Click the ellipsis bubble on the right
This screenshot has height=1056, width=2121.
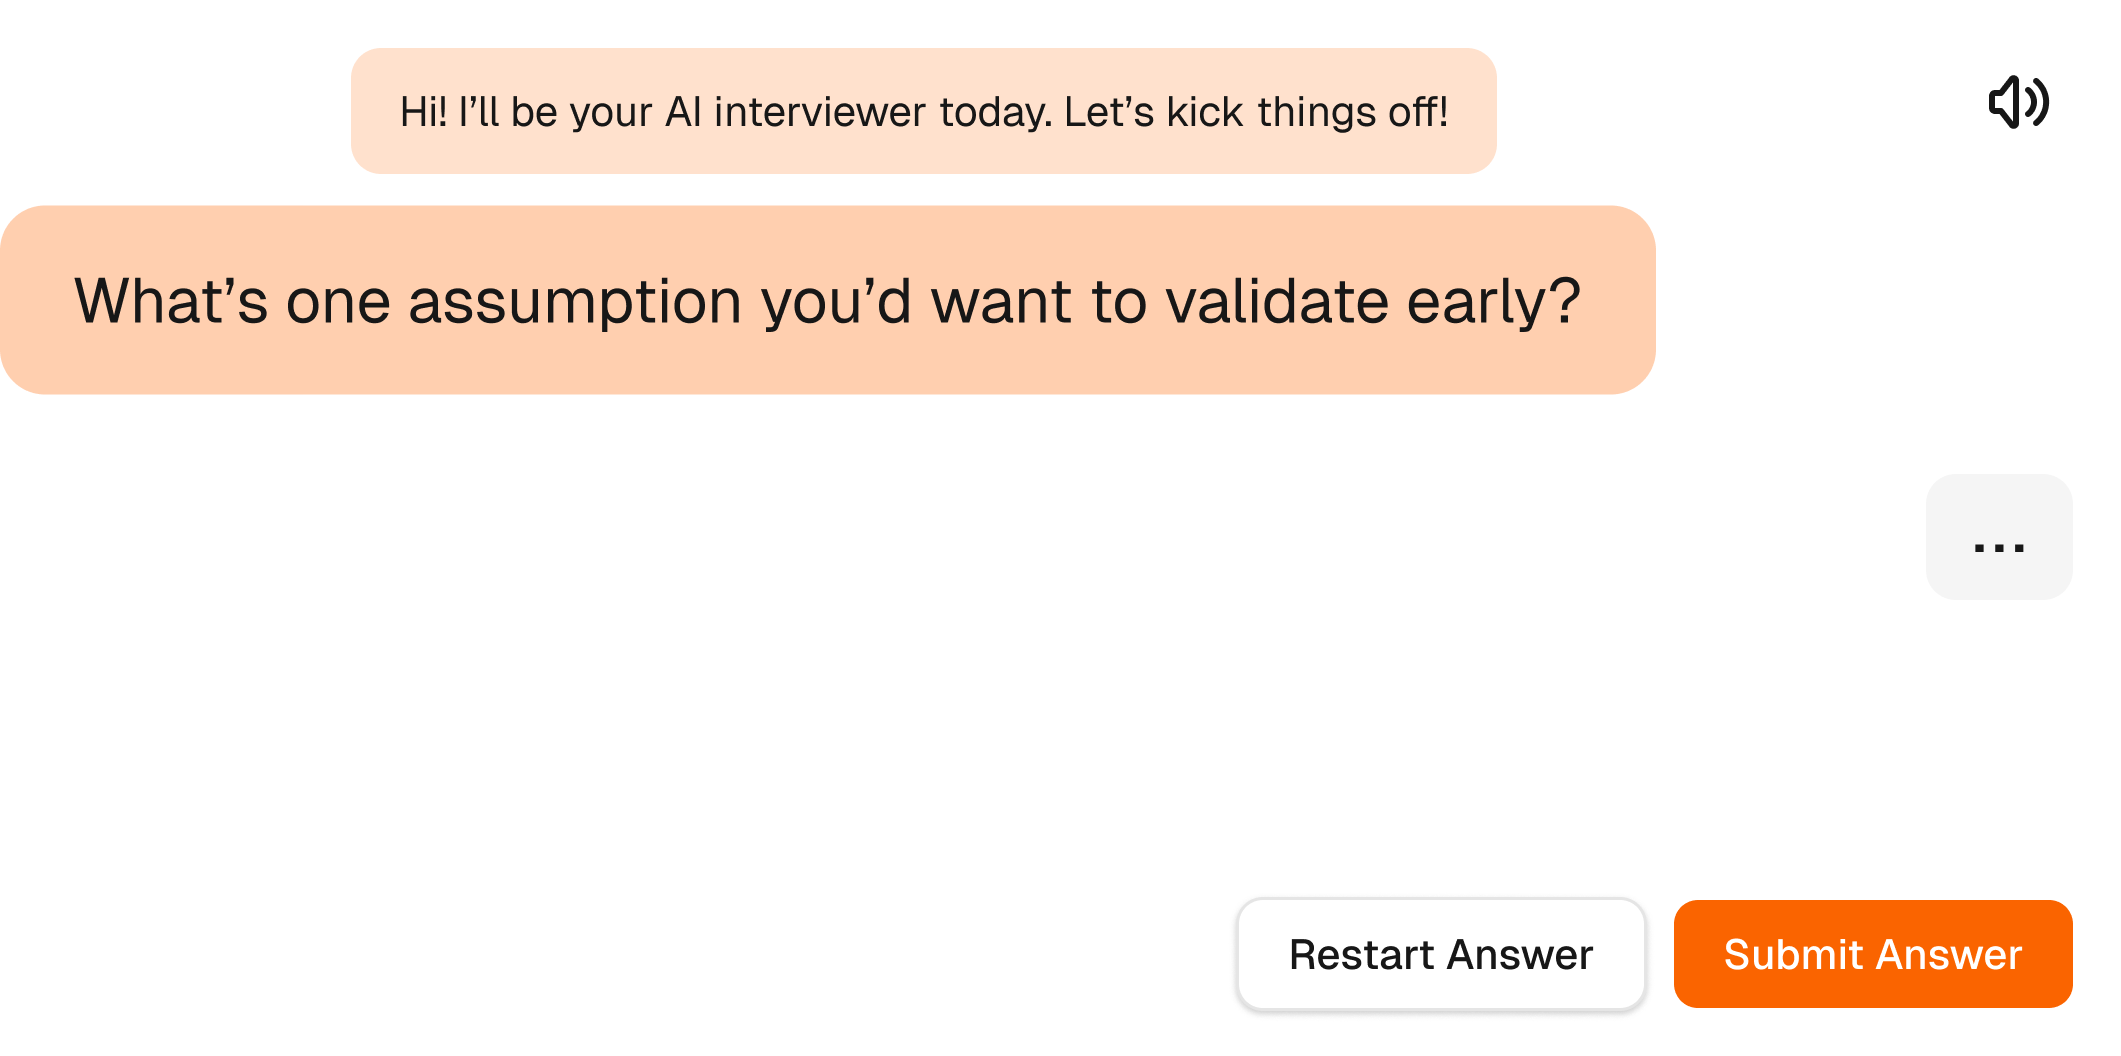coord(1999,537)
